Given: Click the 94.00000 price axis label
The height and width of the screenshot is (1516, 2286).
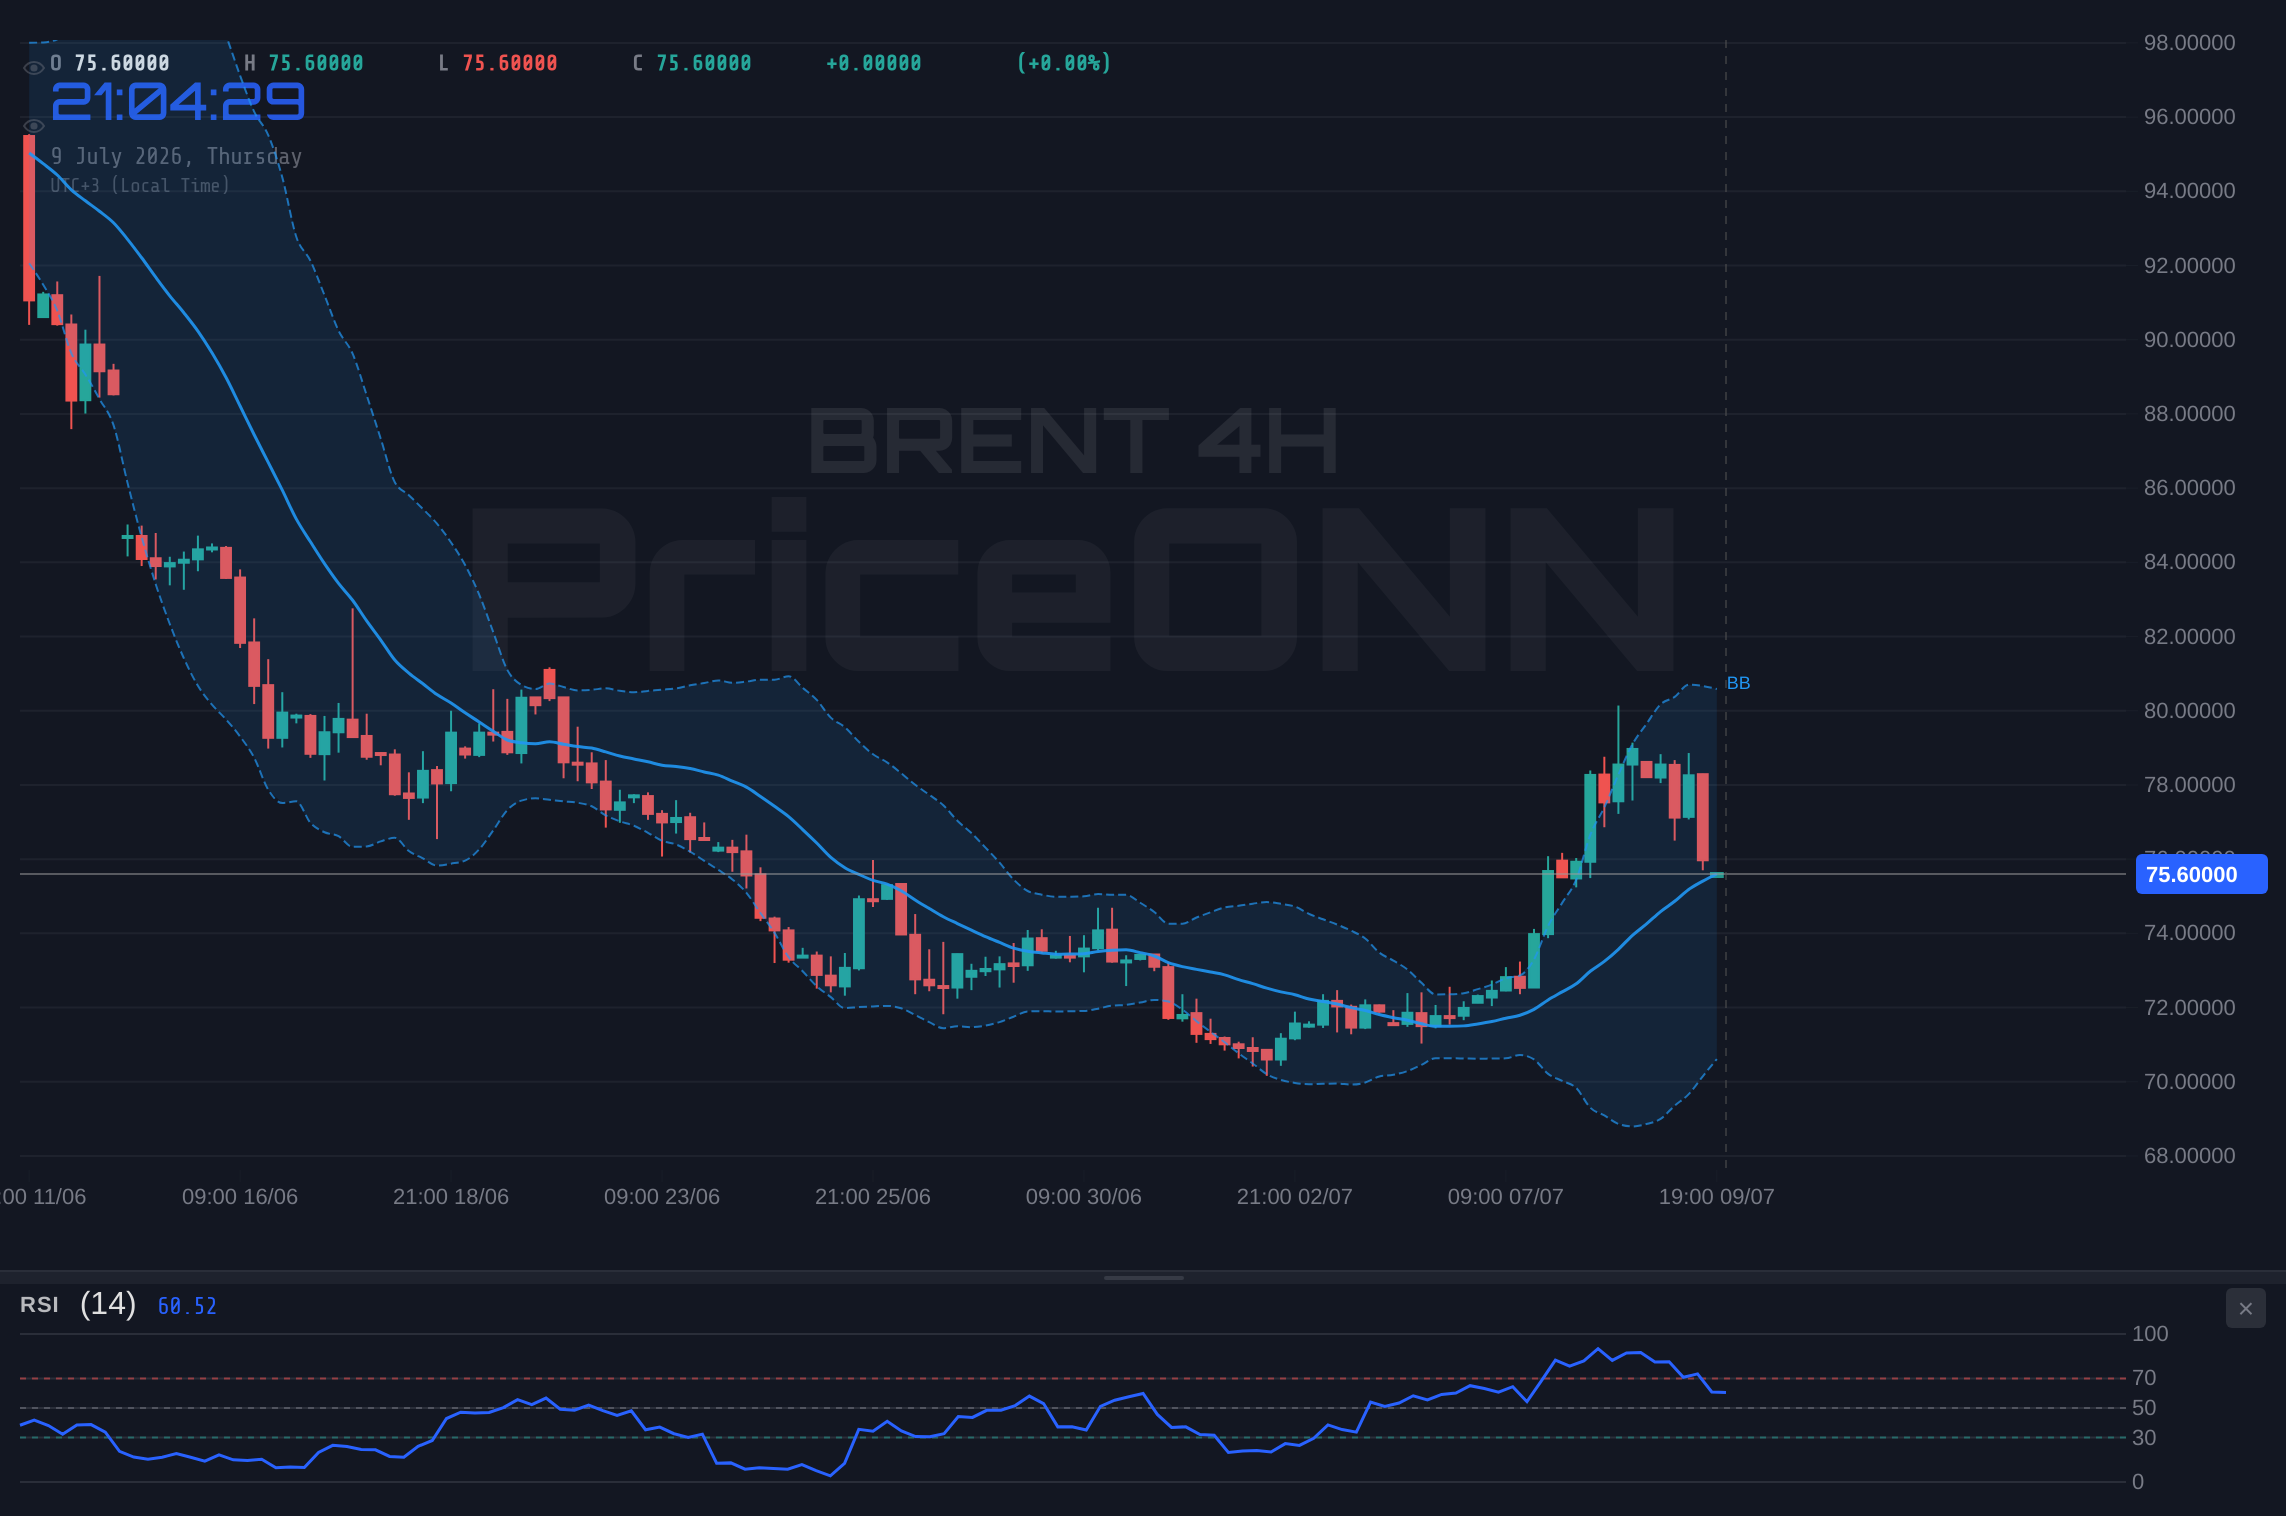Looking at the screenshot, I should pos(2189,191).
